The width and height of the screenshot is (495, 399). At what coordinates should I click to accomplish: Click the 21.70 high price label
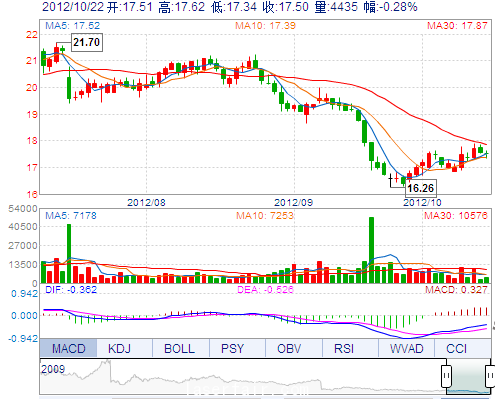(86, 42)
